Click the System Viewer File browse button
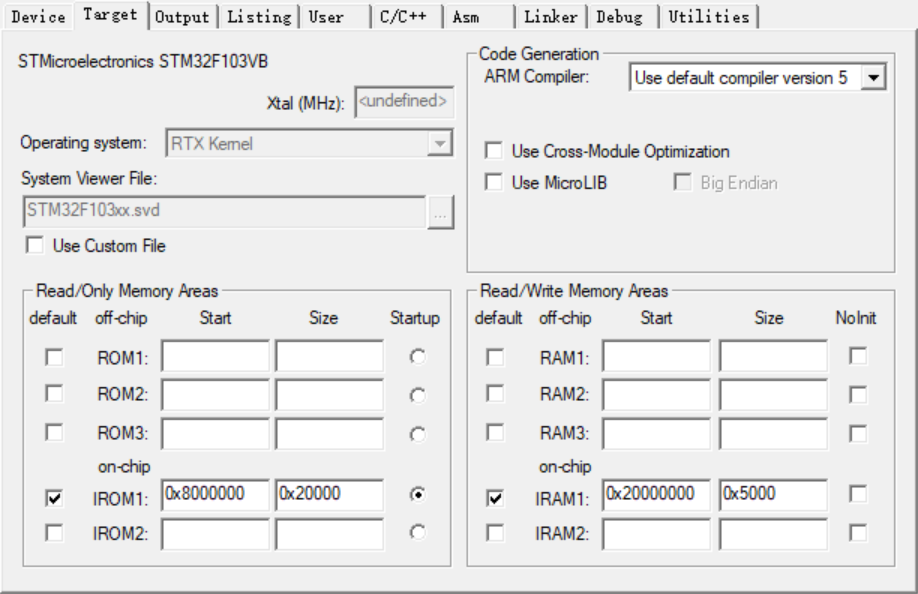 [440, 211]
